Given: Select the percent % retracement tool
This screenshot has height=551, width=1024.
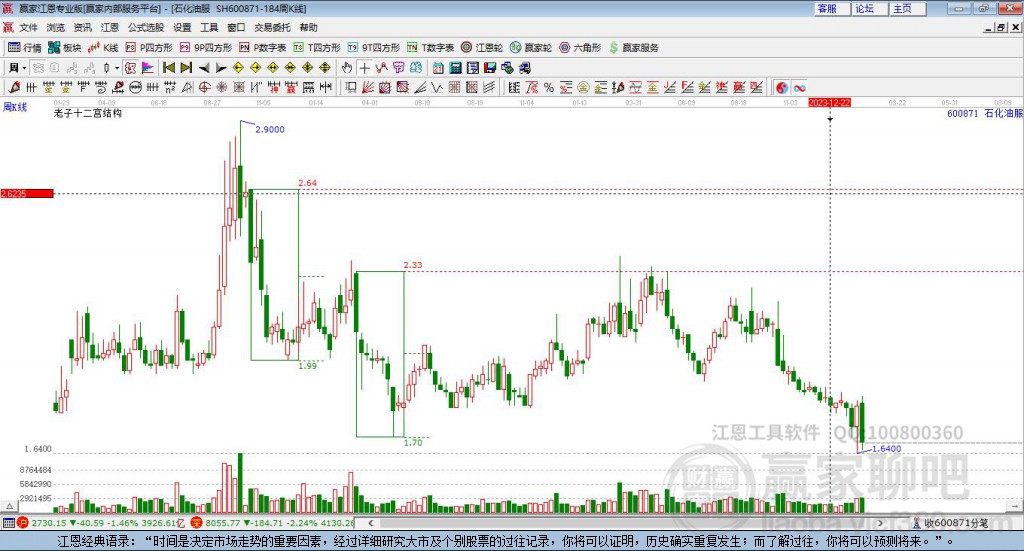Looking at the screenshot, I should [549, 87].
